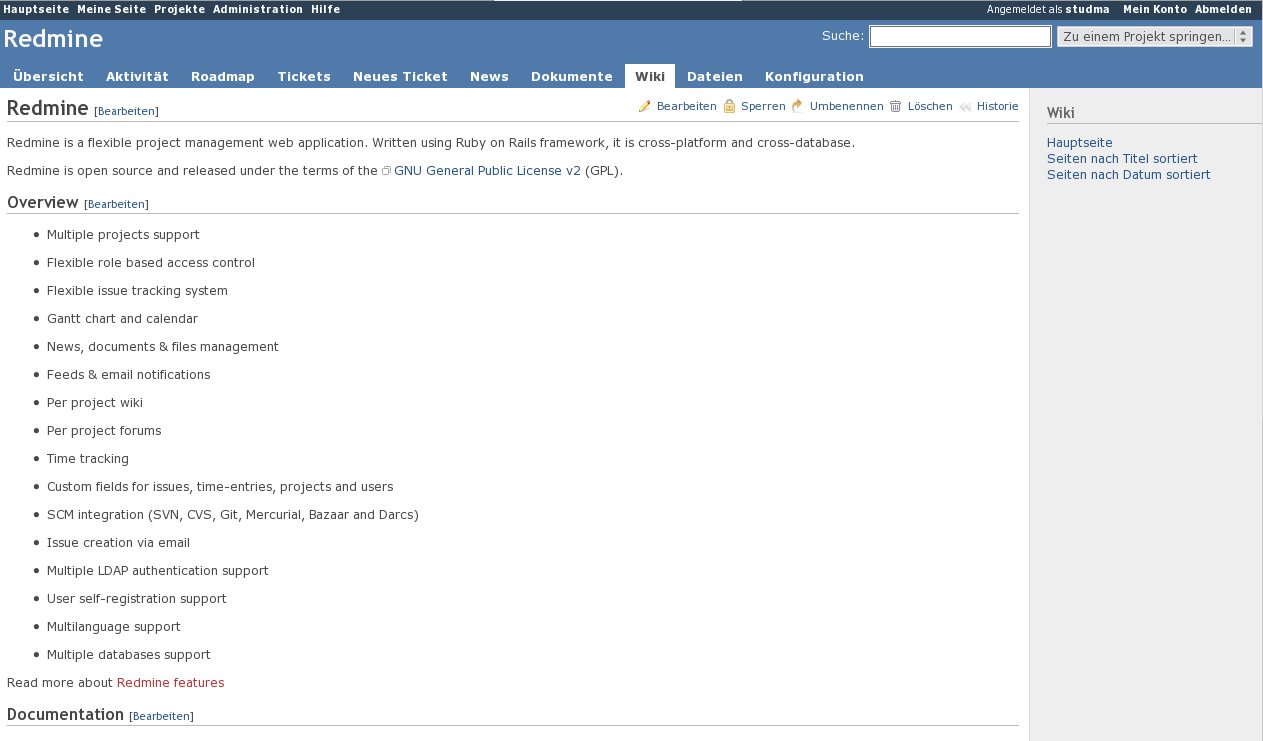
Task: Go to the Konfiguration tab
Action: coord(814,76)
